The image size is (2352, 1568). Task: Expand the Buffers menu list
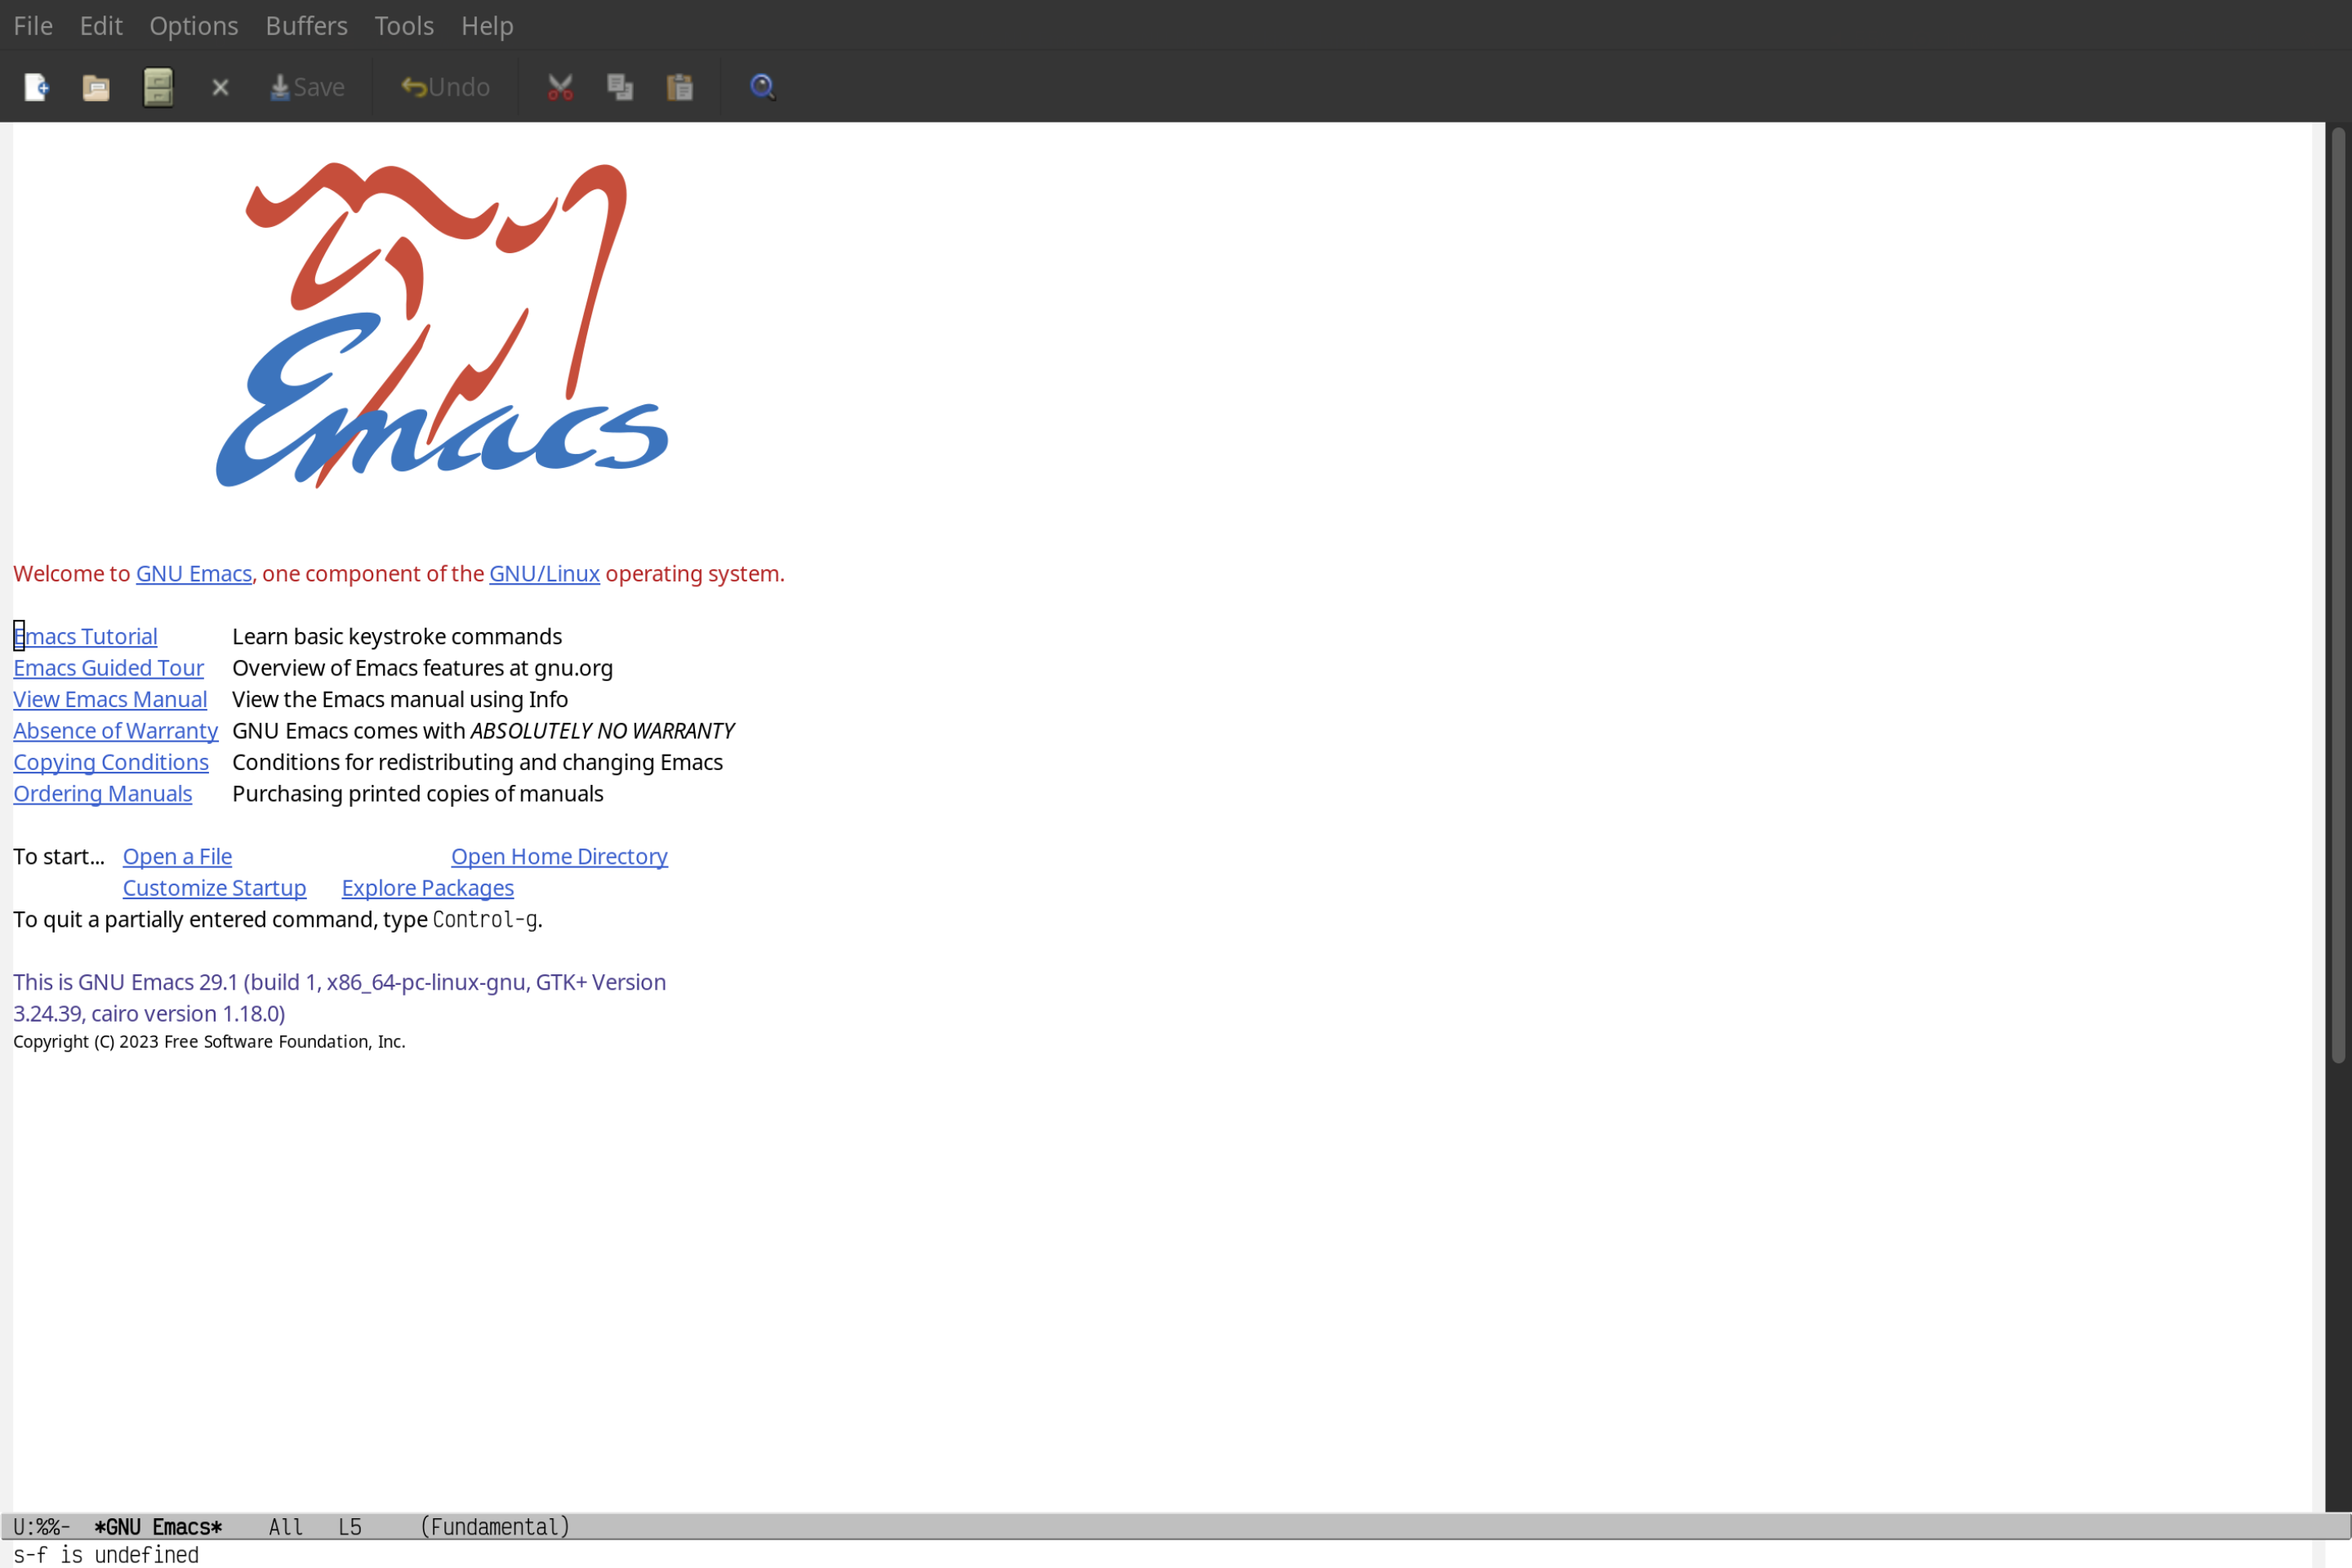(x=306, y=24)
